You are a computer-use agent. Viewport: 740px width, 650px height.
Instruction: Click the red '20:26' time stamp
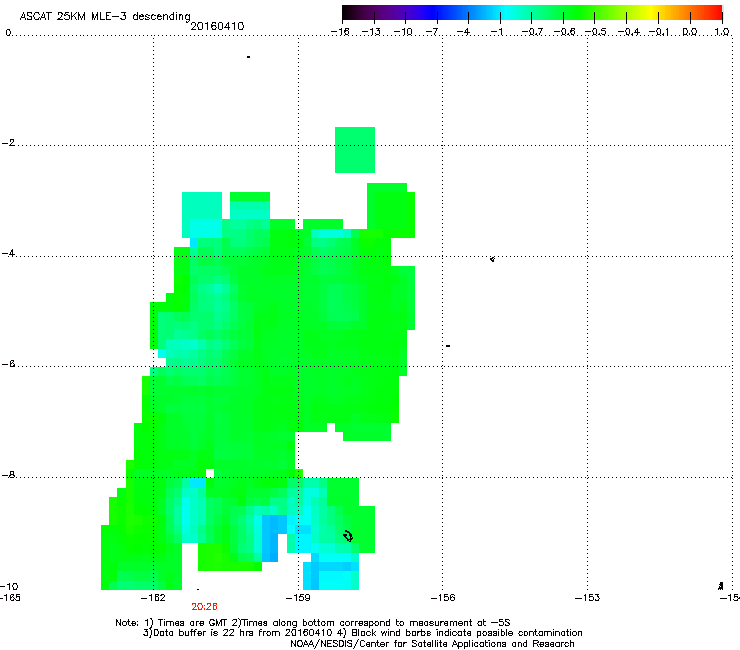click(x=204, y=607)
